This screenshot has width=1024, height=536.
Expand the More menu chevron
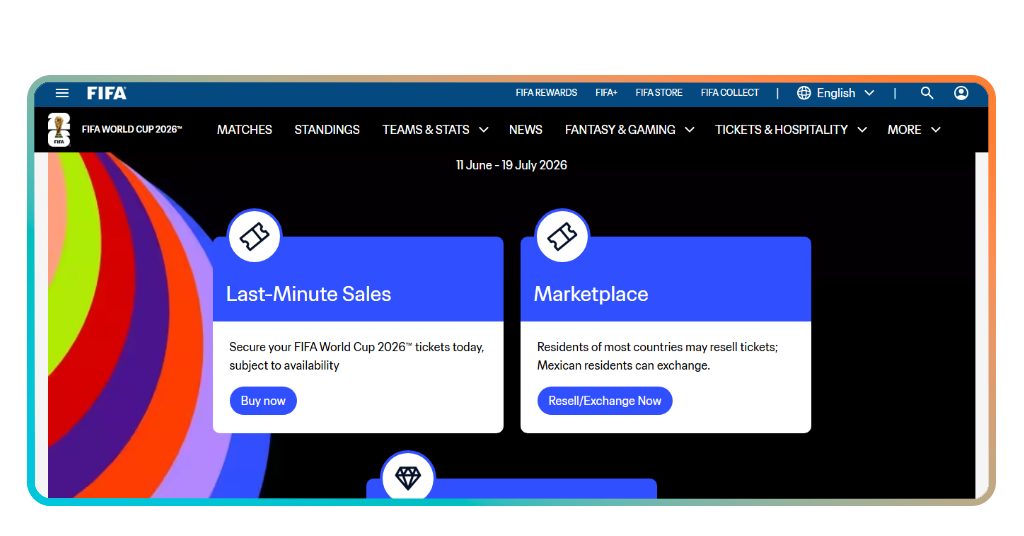(935, 130)
